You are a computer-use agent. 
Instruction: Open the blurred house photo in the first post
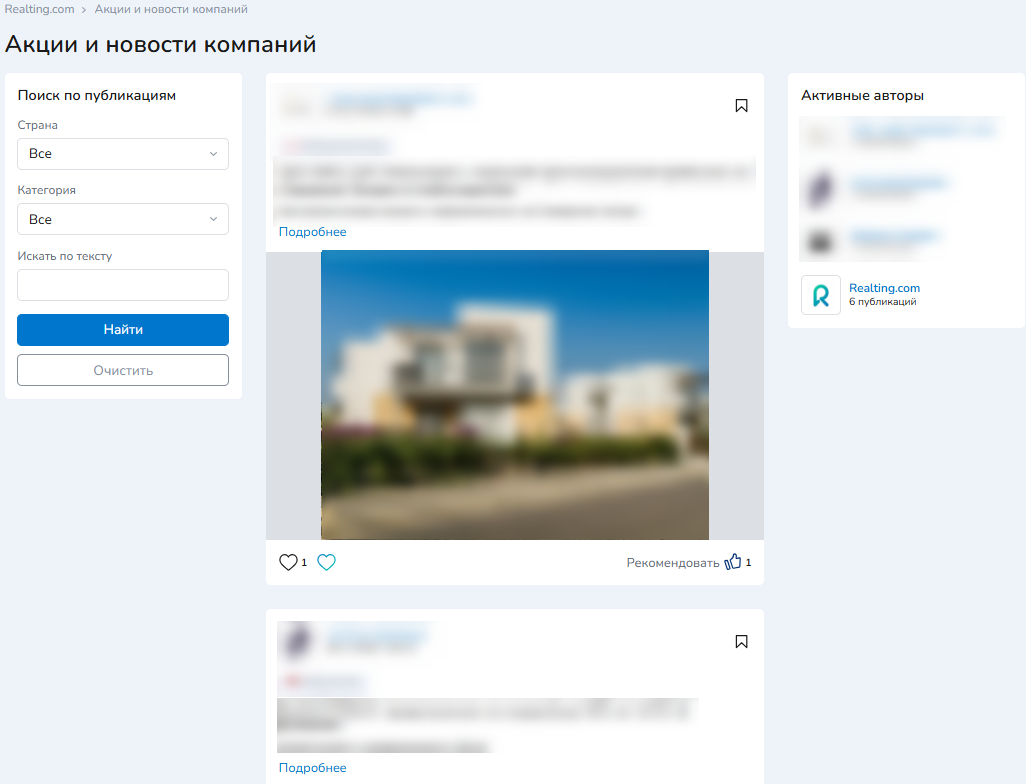click(514, 395)
